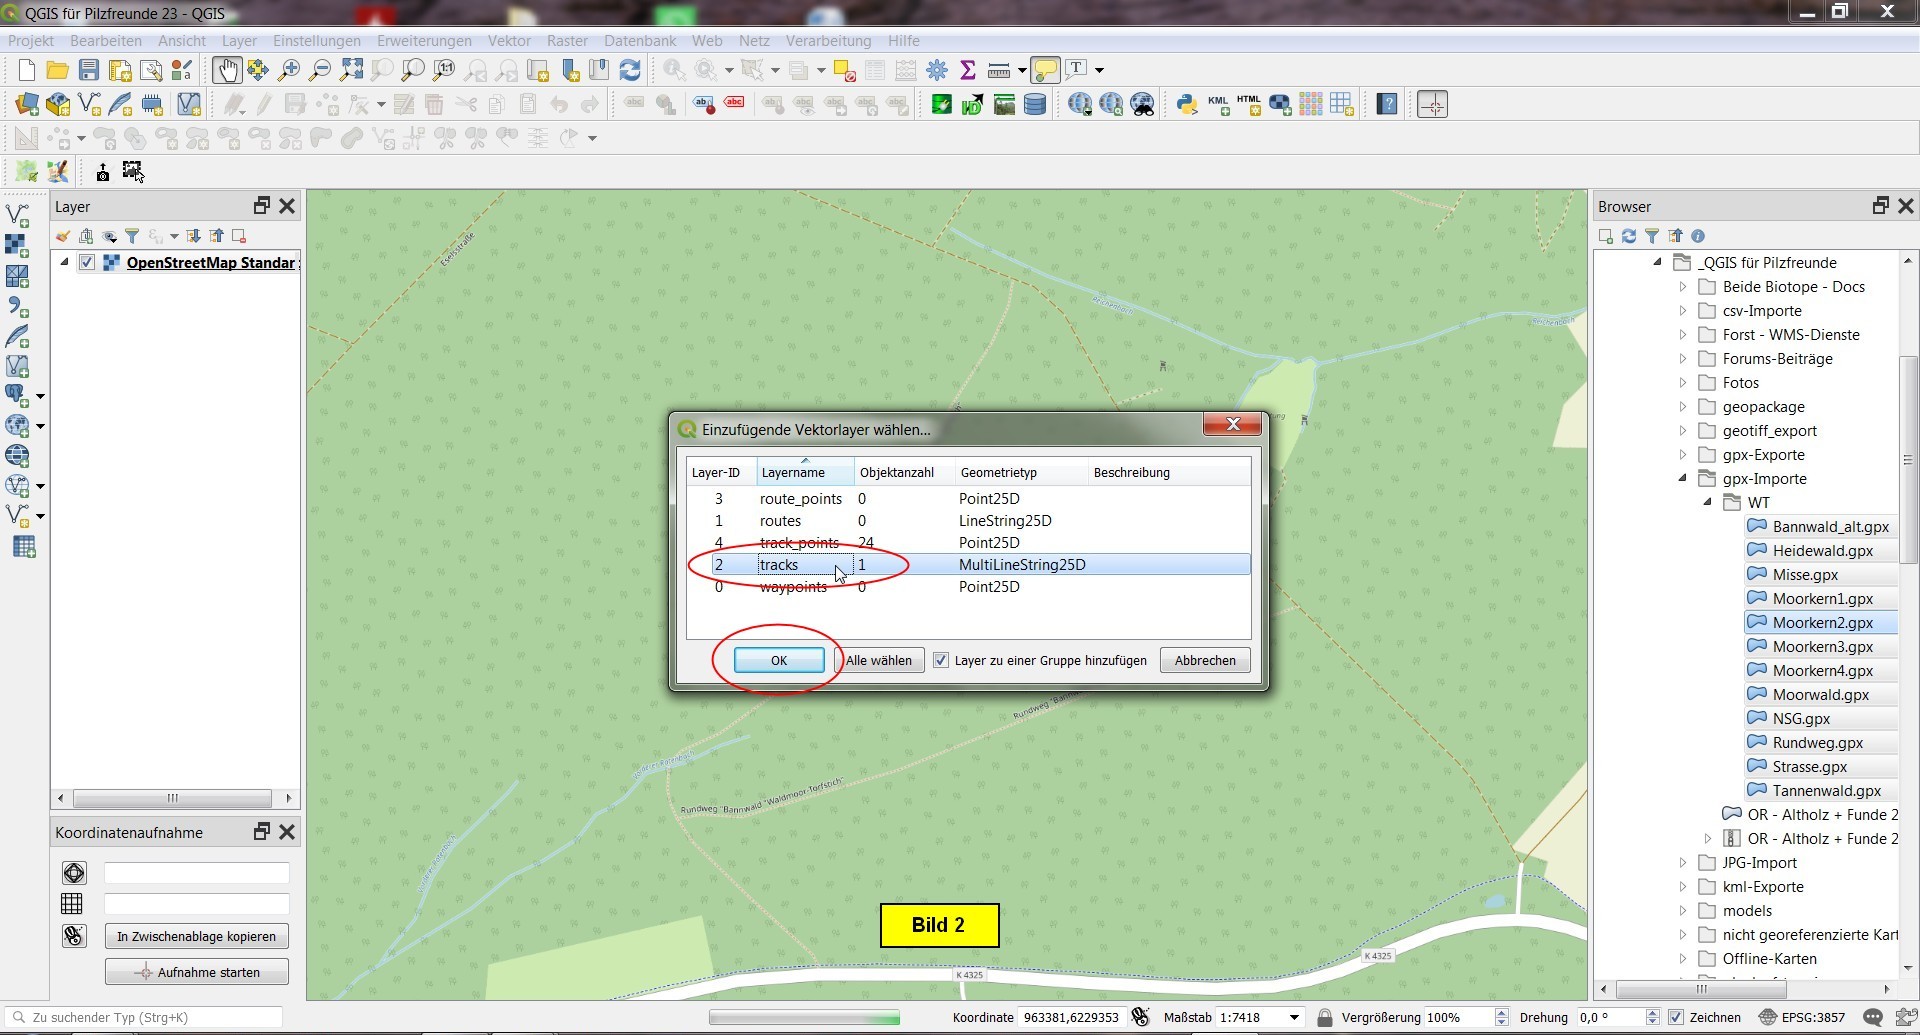
Task: Select the Pan Map hand tool
Action: [x=227, y=70]
